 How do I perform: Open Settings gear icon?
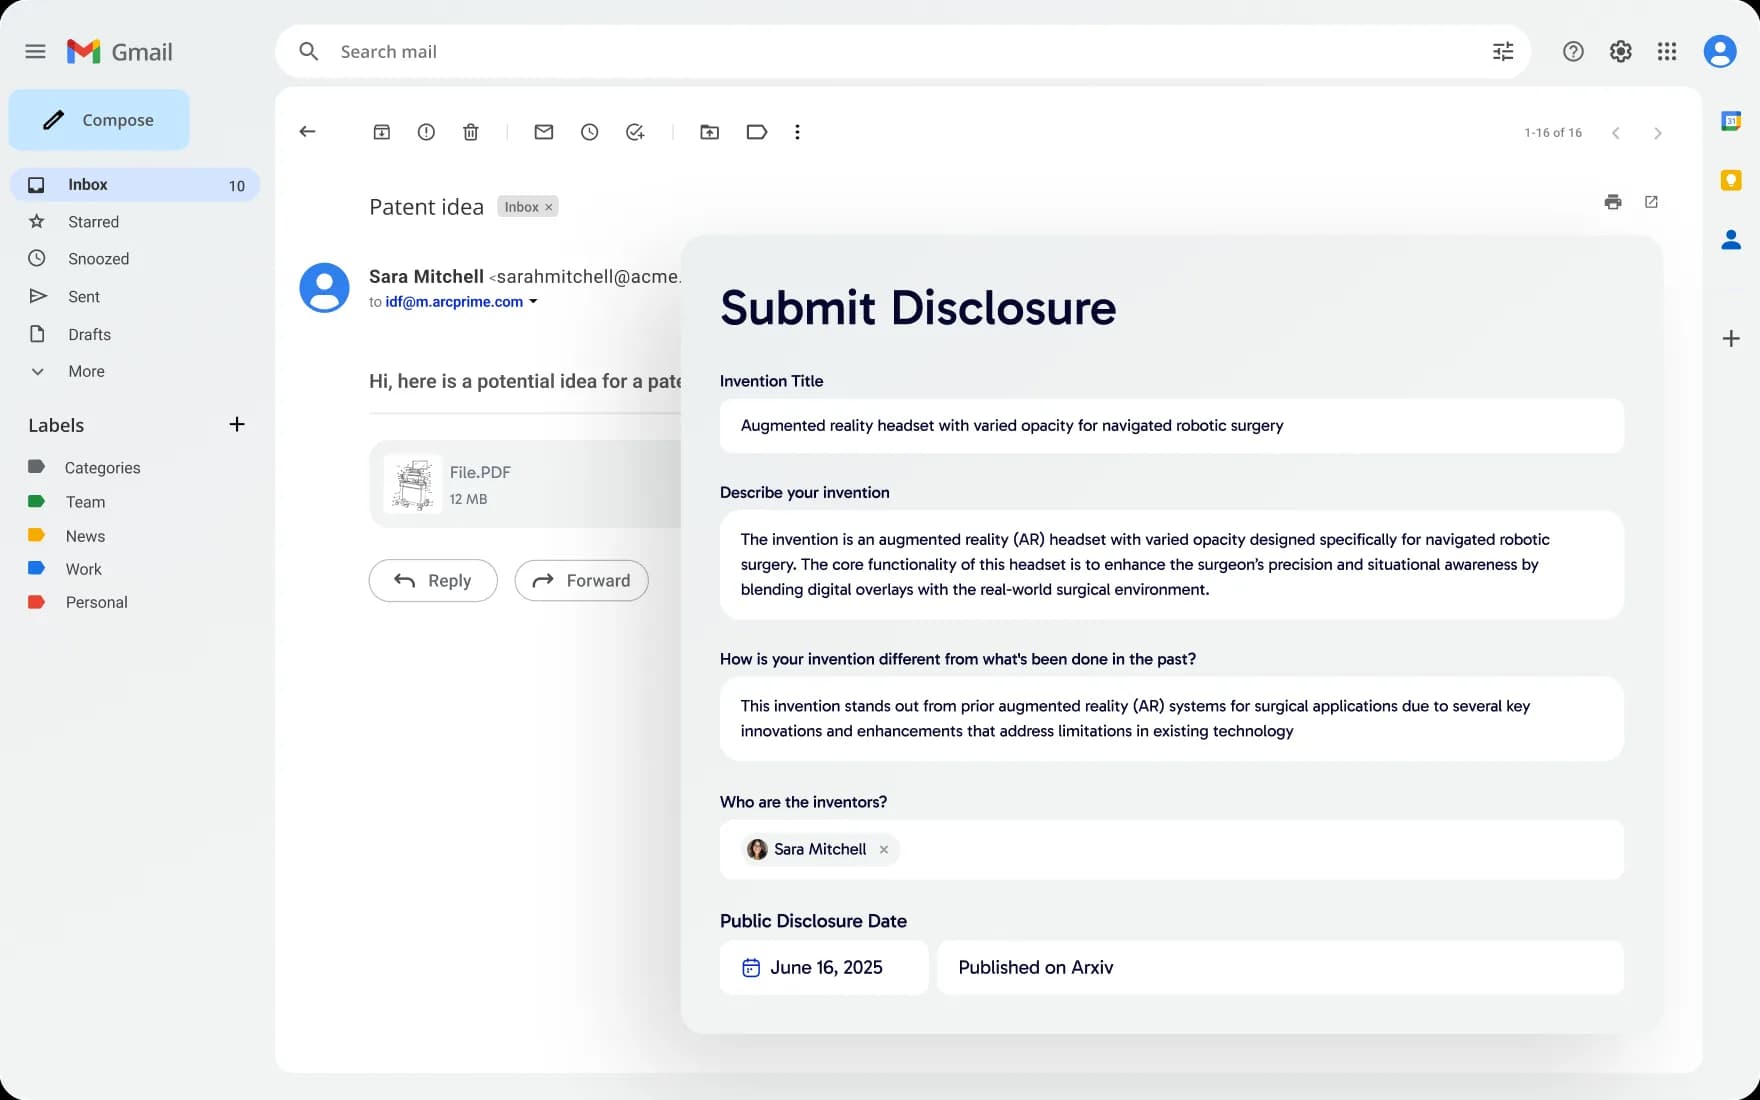[1620, 51]
